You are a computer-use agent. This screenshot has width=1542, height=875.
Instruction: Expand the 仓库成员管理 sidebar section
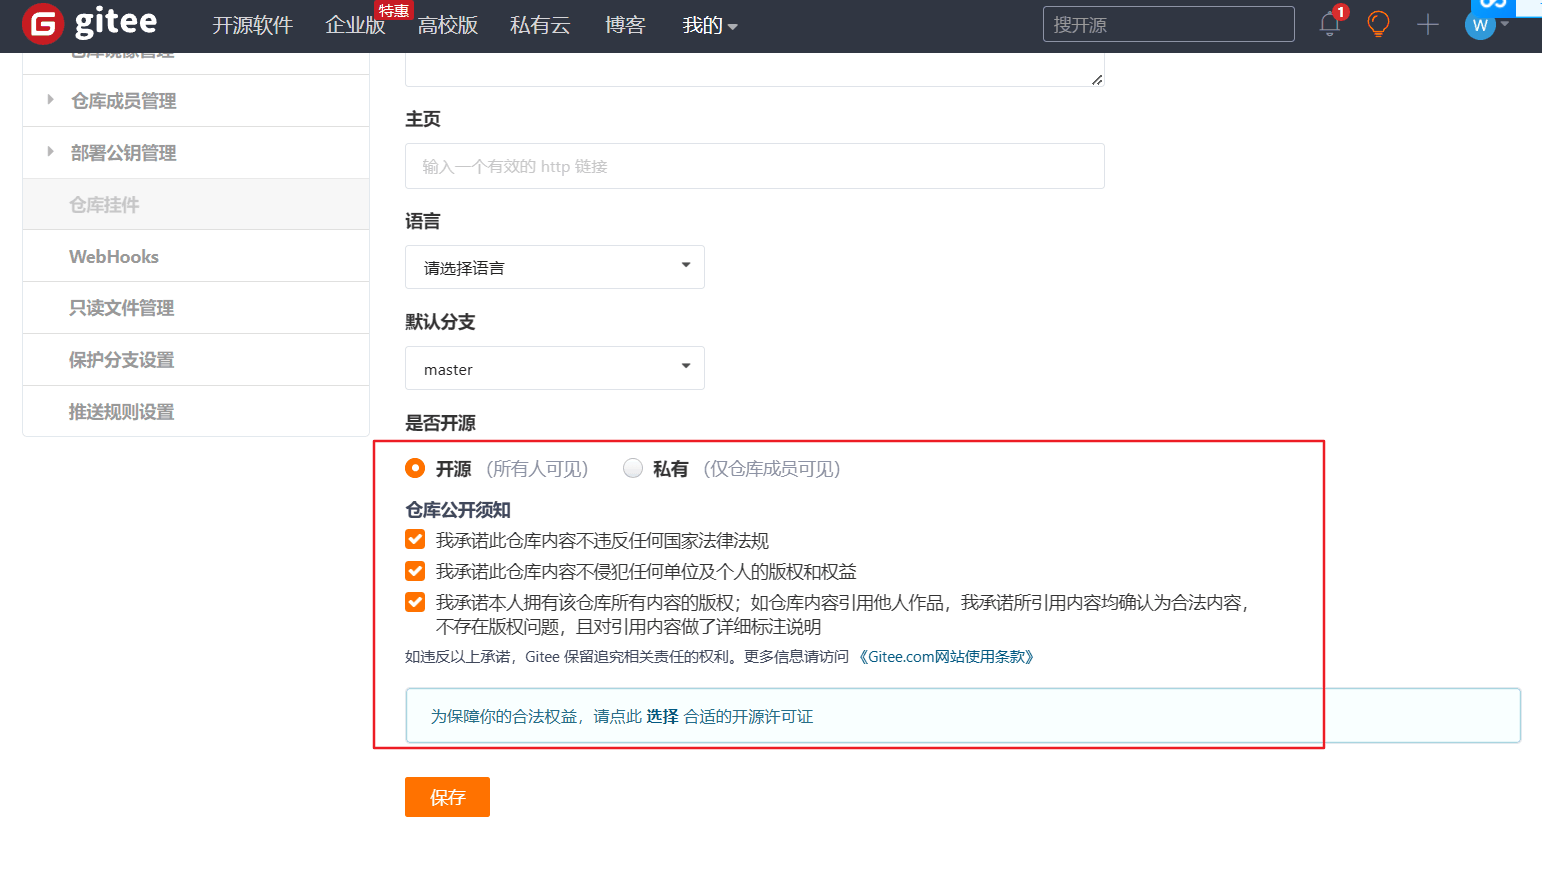[122, 100]
